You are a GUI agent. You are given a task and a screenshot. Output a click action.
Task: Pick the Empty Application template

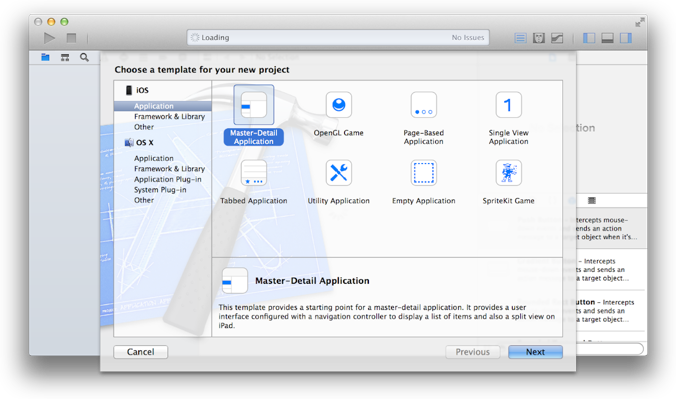click(423, 182)
